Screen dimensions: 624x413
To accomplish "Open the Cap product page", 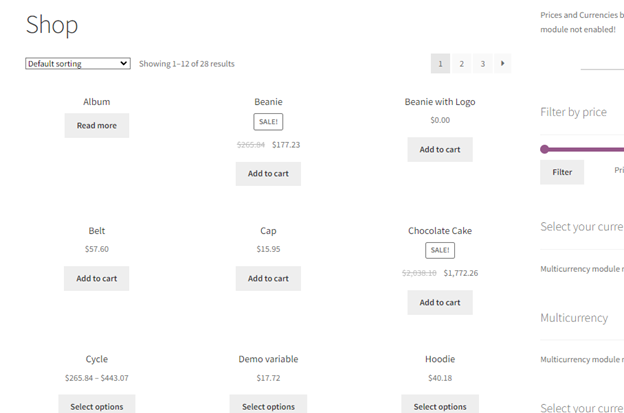I will (268, 231).
